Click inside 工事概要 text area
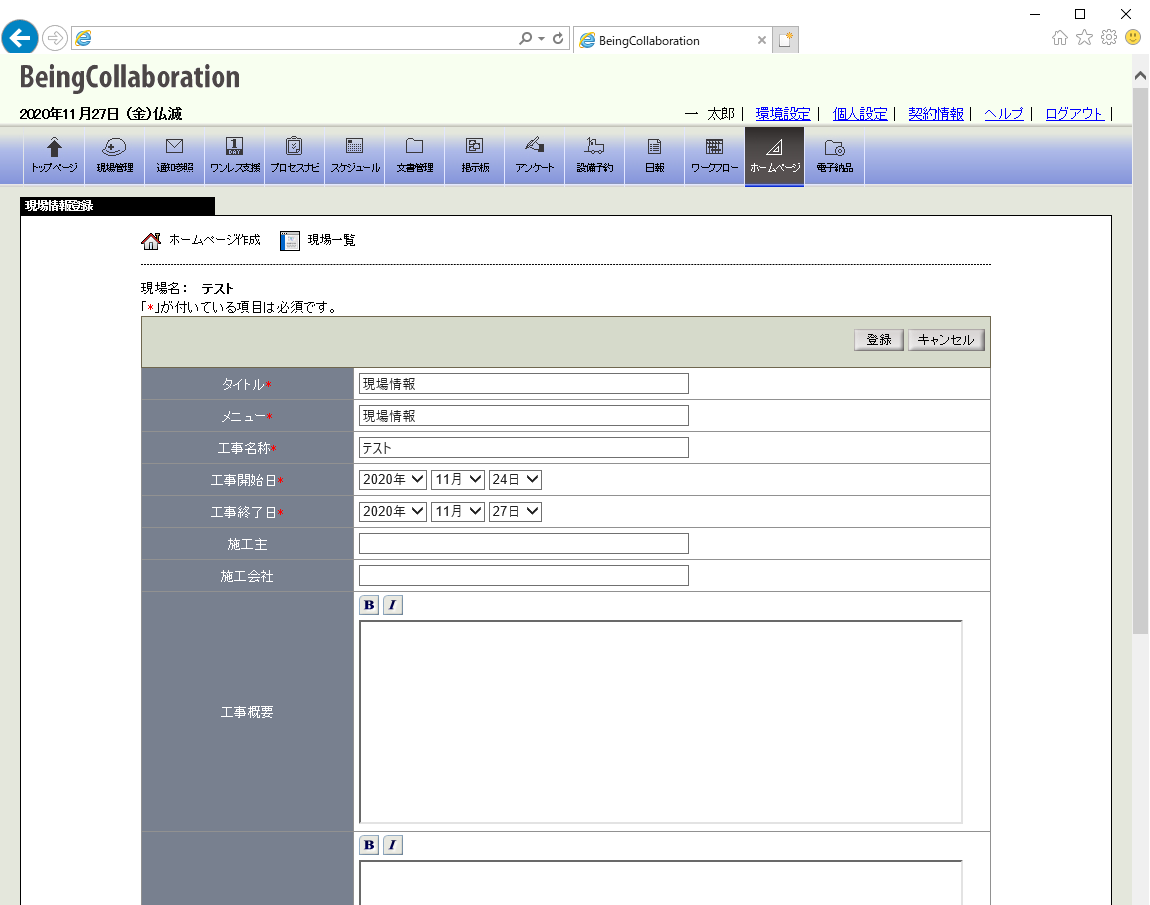Viewport: 1150px width, 905px height. point(661,722)
